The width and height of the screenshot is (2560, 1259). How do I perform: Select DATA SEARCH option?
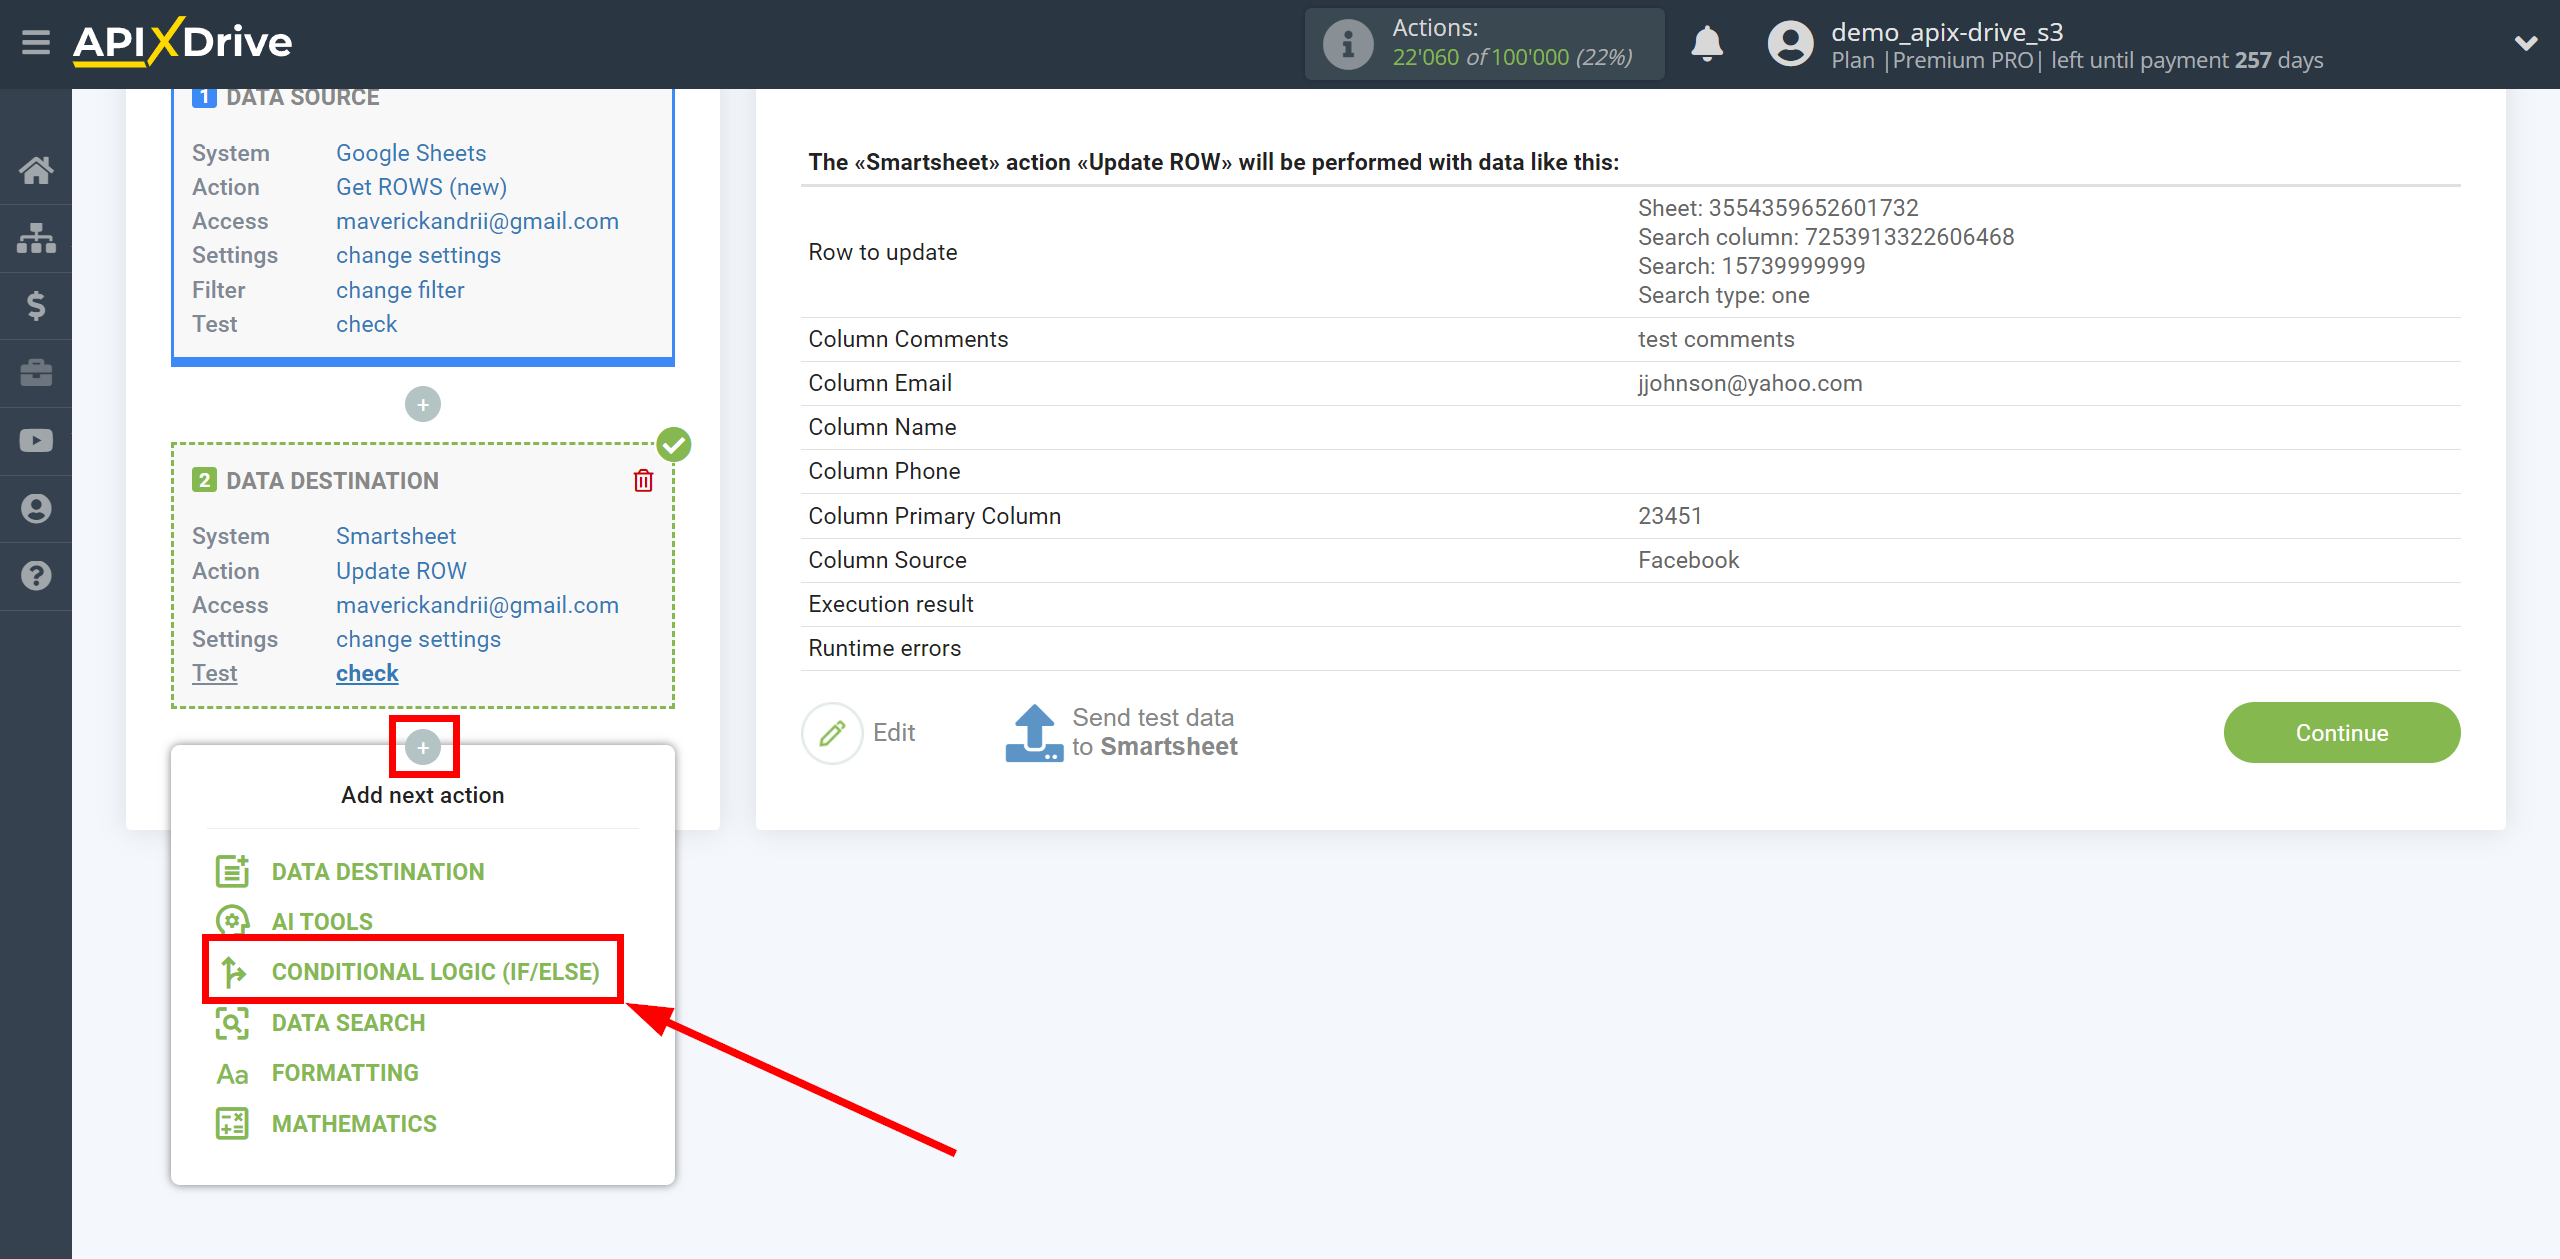(x=348, y=1023)
